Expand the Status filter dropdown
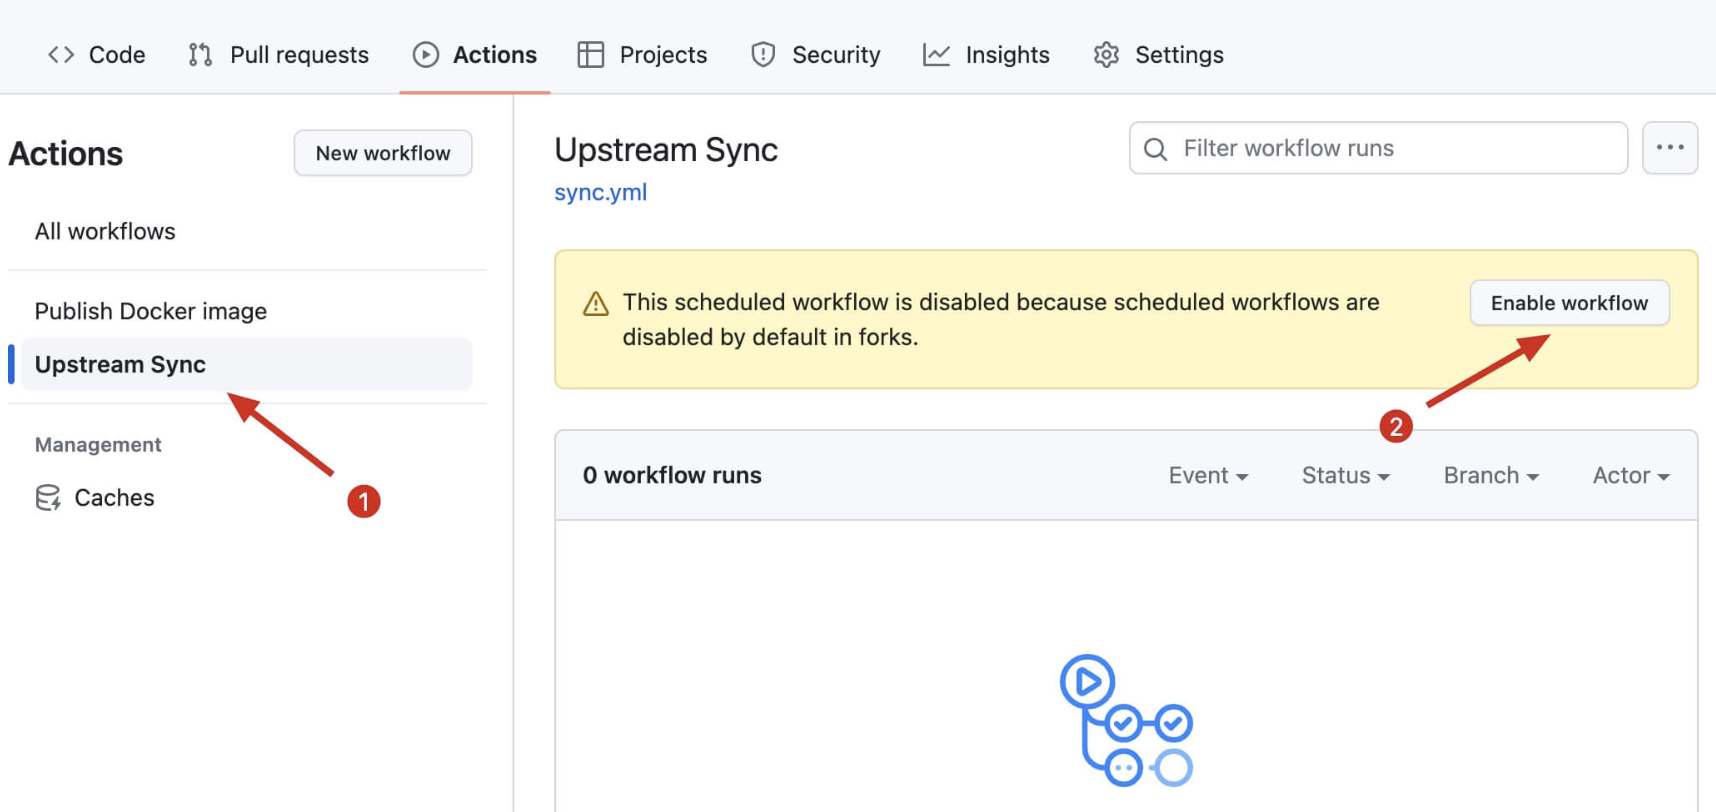The height and width of the screenshot is (812, 1716). pos(1345,476)
